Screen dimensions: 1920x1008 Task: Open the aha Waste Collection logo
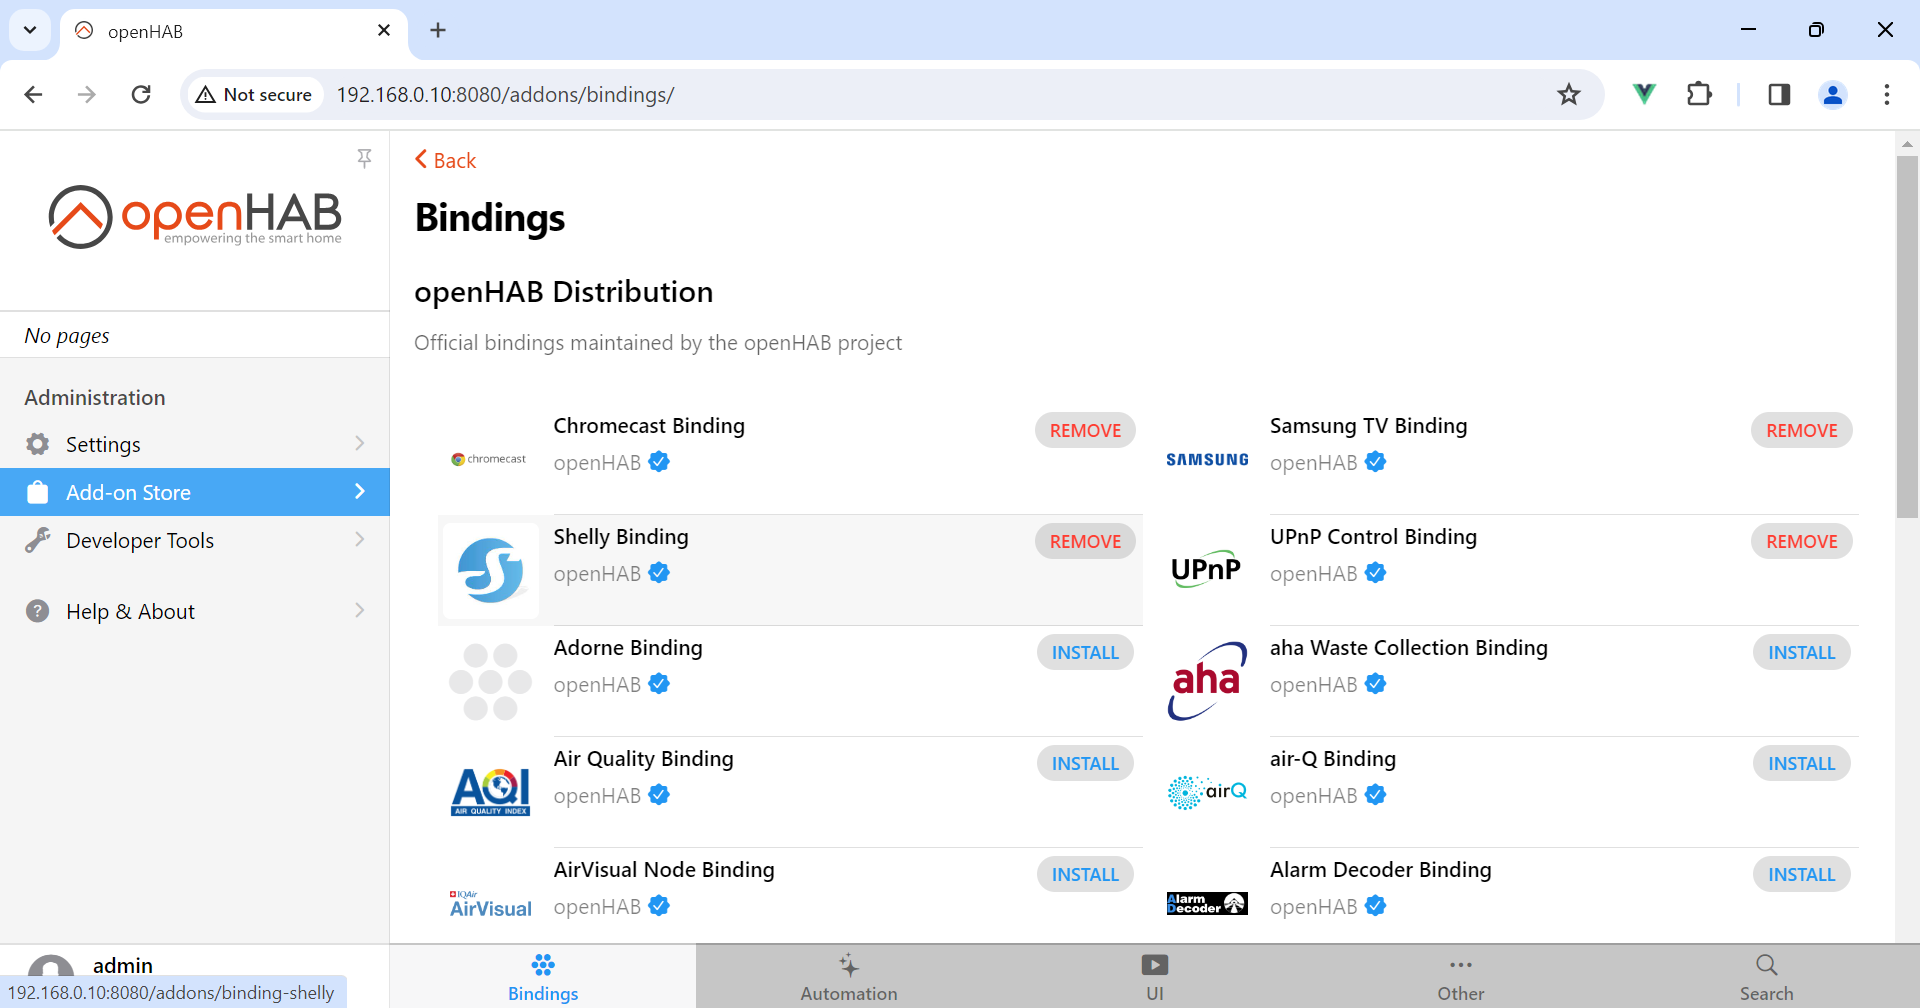coord(1207,681)
